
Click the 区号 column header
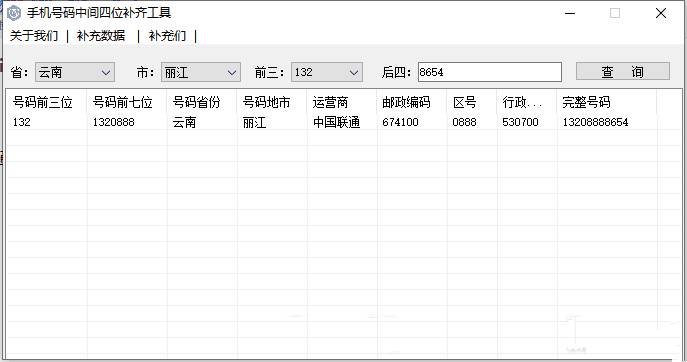472,103
